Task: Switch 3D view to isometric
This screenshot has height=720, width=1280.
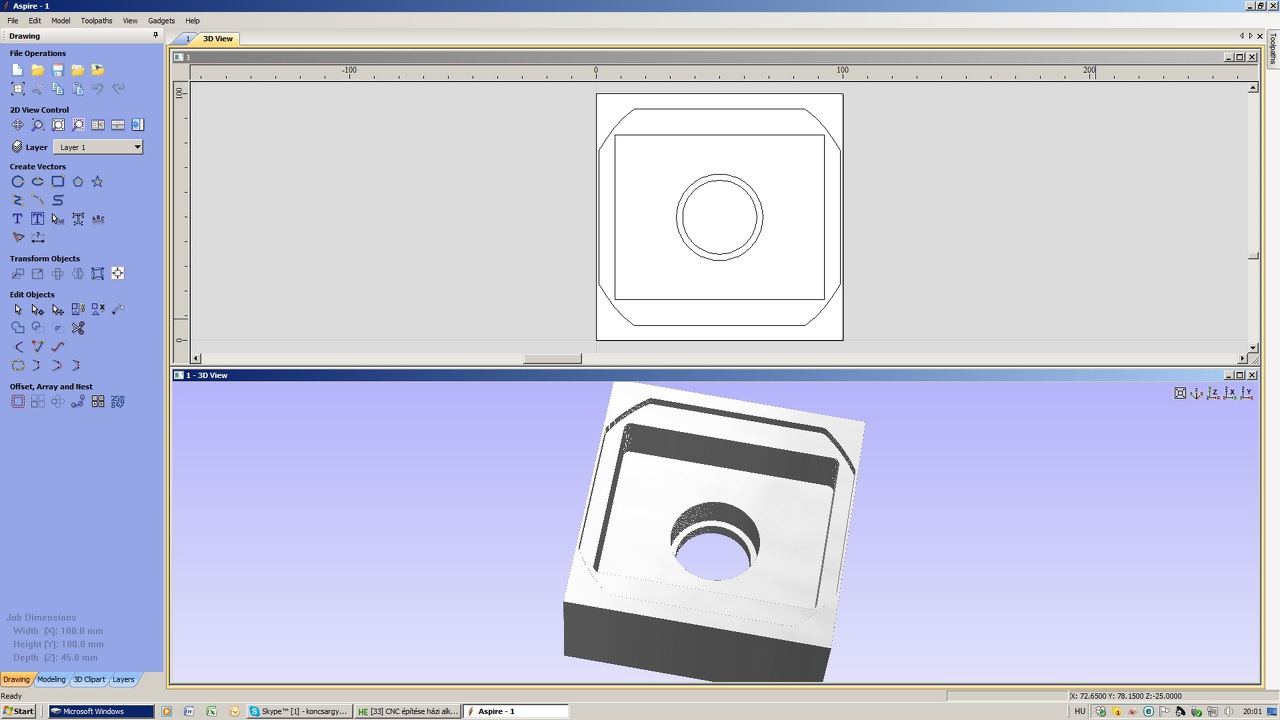Action: pyautogui.click(x=1197, y=393)
